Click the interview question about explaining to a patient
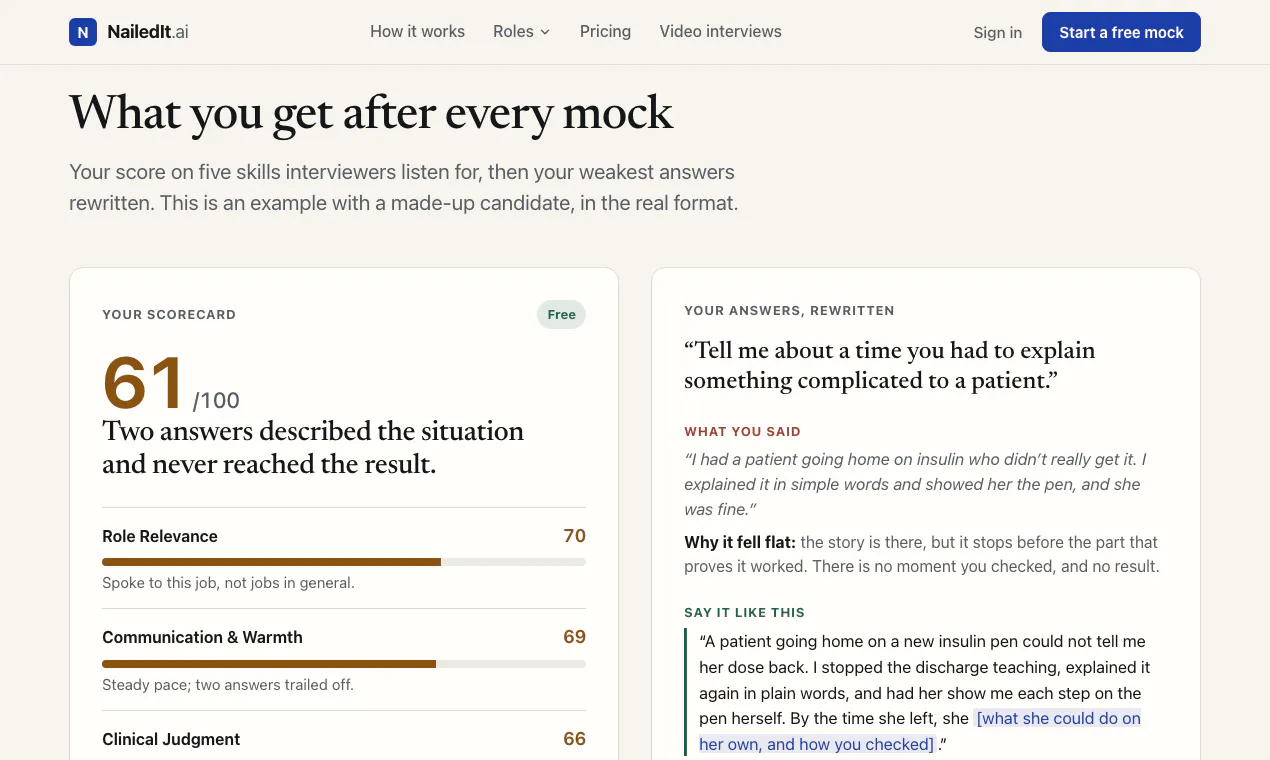The height and width of the screenshot is (760, 1270). point(889,365)
